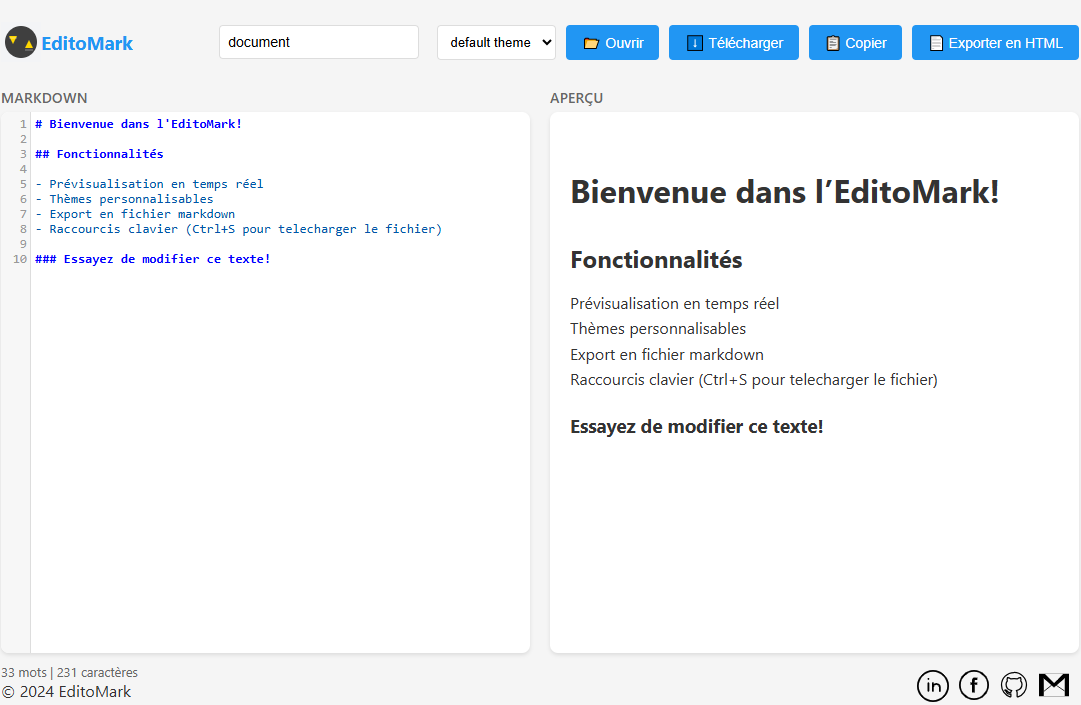Open the GitHub footer icon
Screen dimensions: 1081x705
coord(1013,685)
